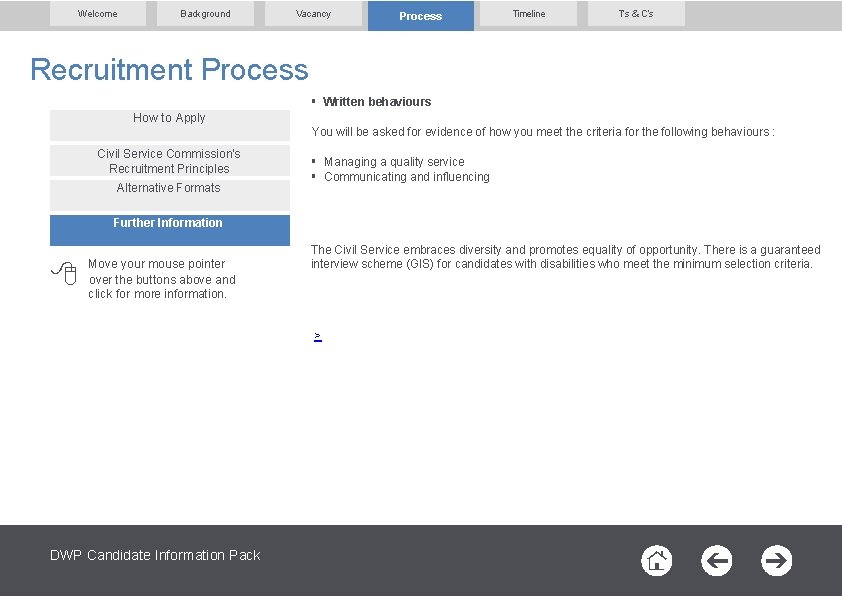Open the Vacancy tab
The width and height of the screenshot is (842, 596).
(x=313, y=13)
